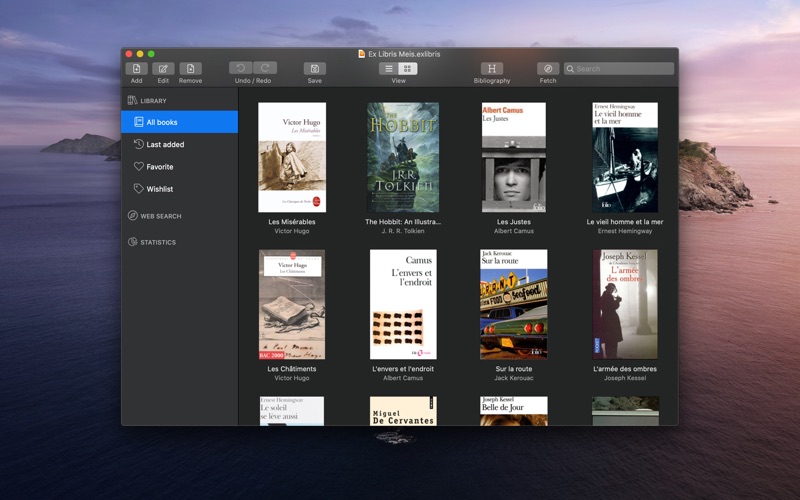
Task: Click the Redo arrow button
Action: (265, 68)
